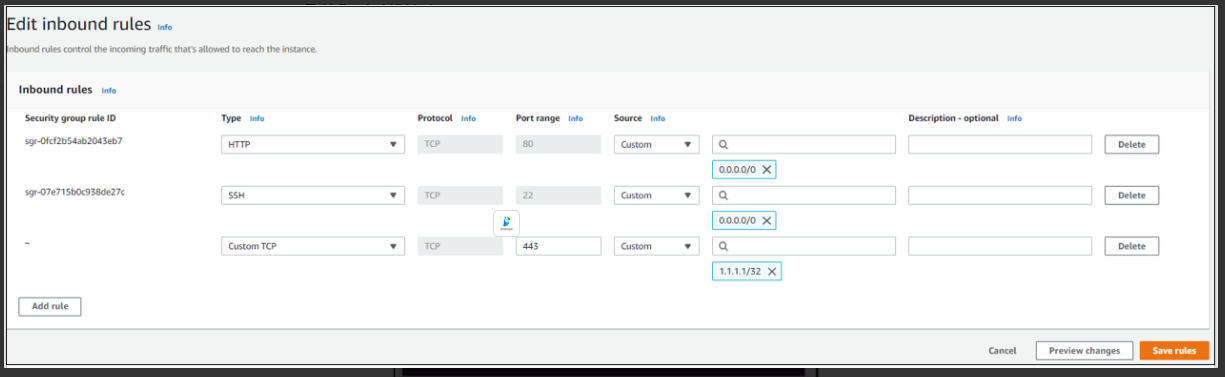Click the description field for HTTP rule
The image size is (1225, 377).
click(1000, 144)
